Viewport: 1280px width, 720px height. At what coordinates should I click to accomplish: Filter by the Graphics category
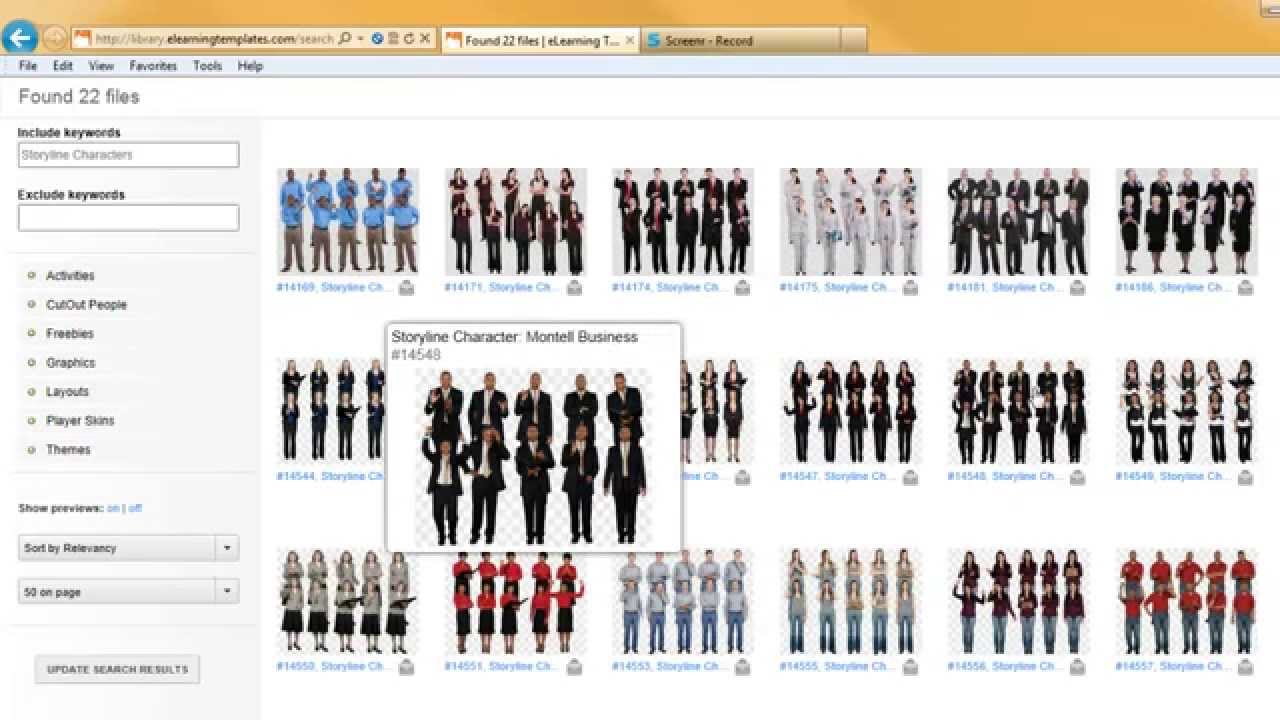click(70, 362)
